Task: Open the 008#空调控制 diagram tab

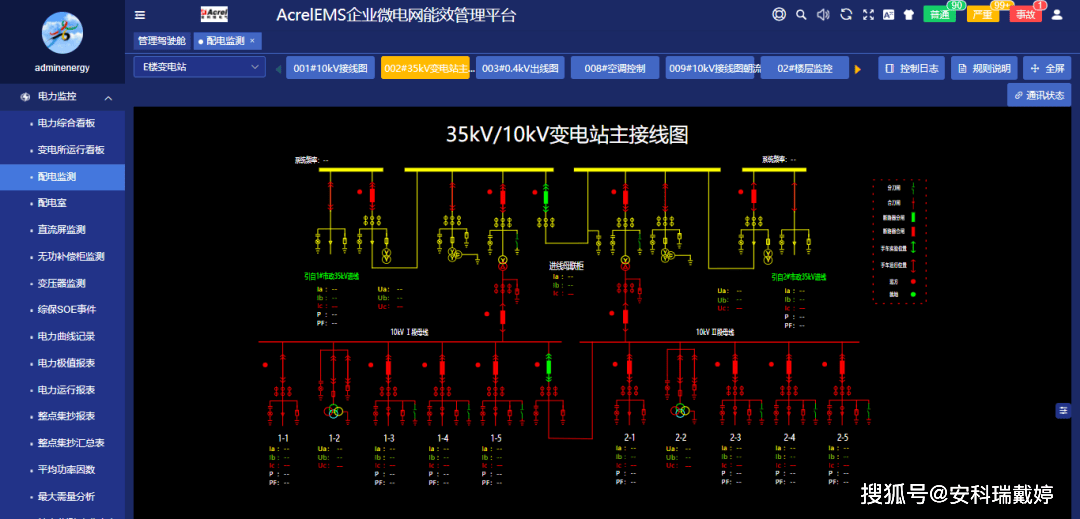Action: (615, 68)
